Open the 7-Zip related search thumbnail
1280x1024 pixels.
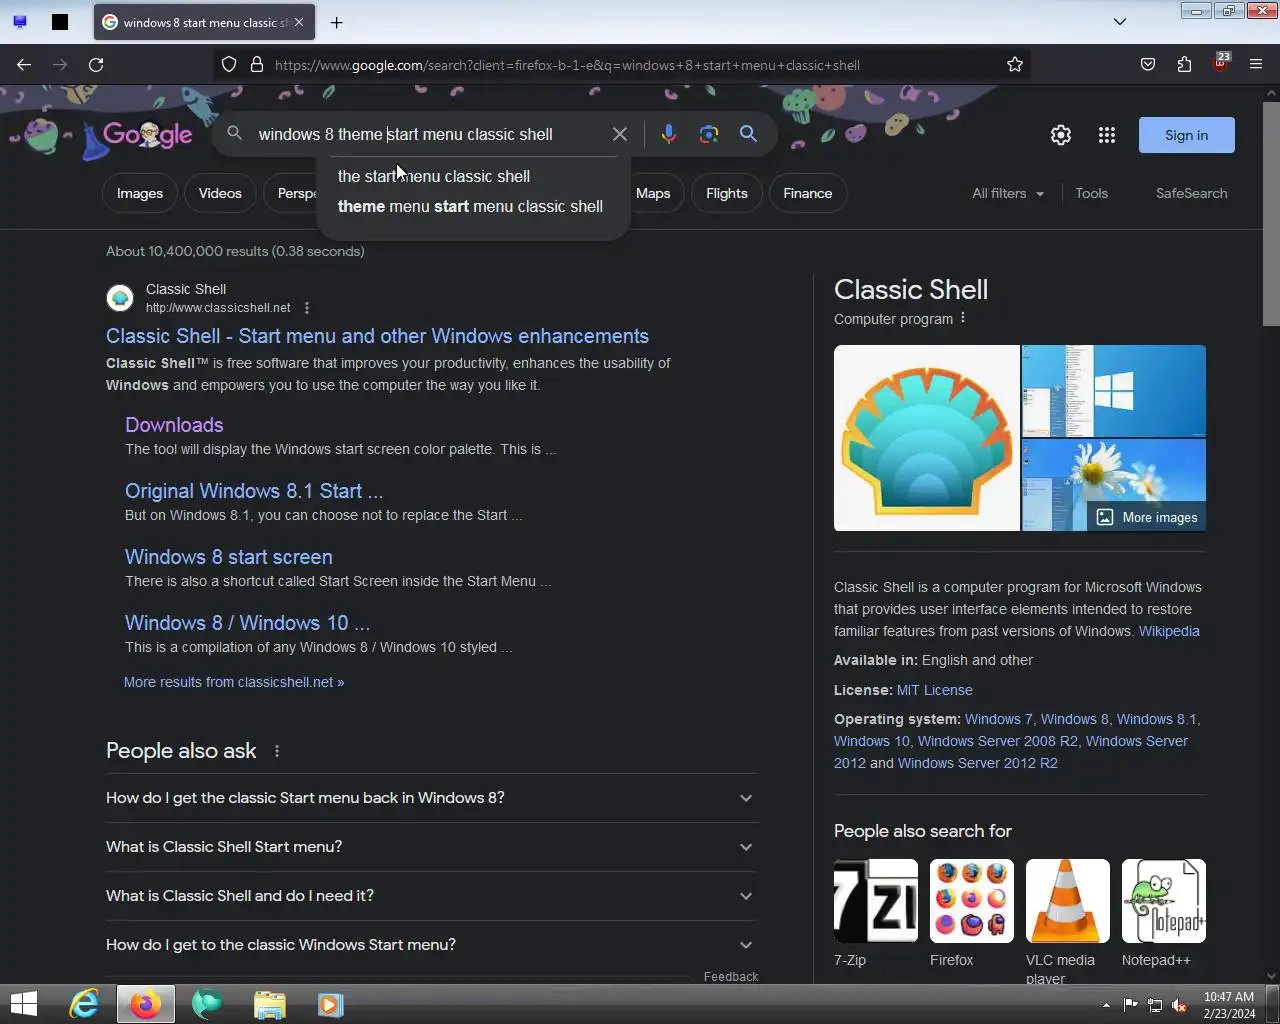click(x=876, y=901)
